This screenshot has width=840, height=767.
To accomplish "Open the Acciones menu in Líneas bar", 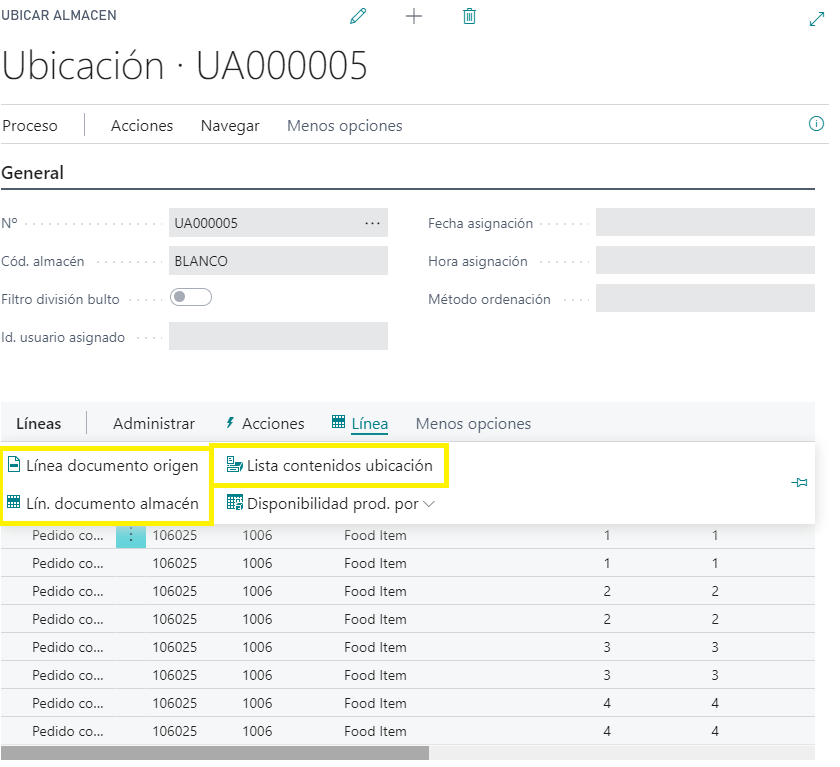I will tap(273, 424).
